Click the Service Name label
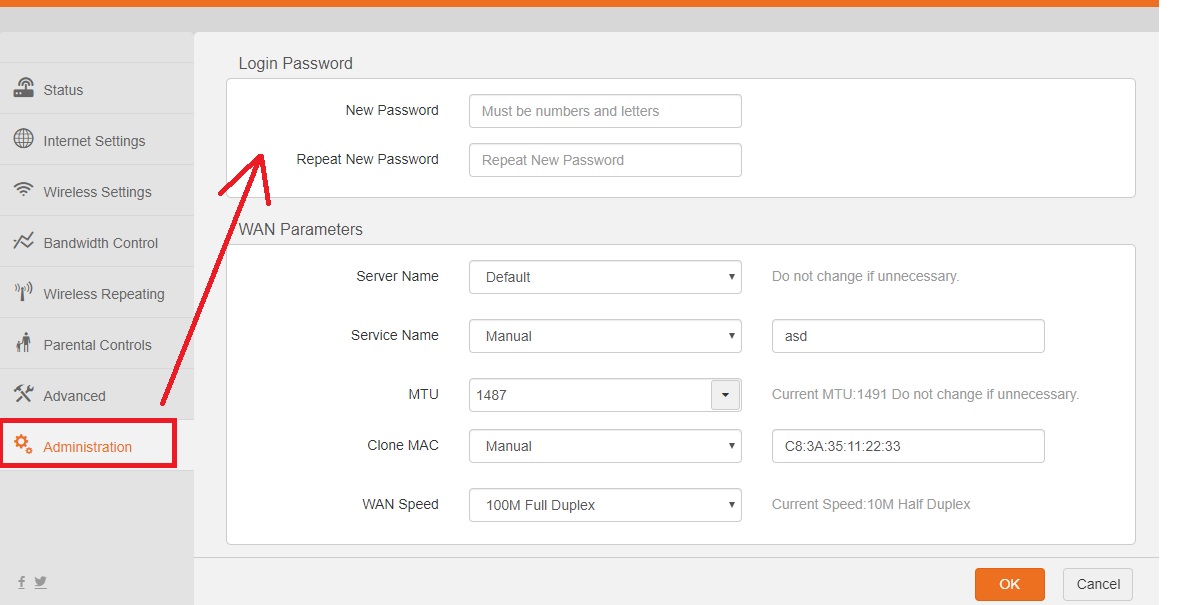This screenshot has width=1186, height=605. point(395,335)
